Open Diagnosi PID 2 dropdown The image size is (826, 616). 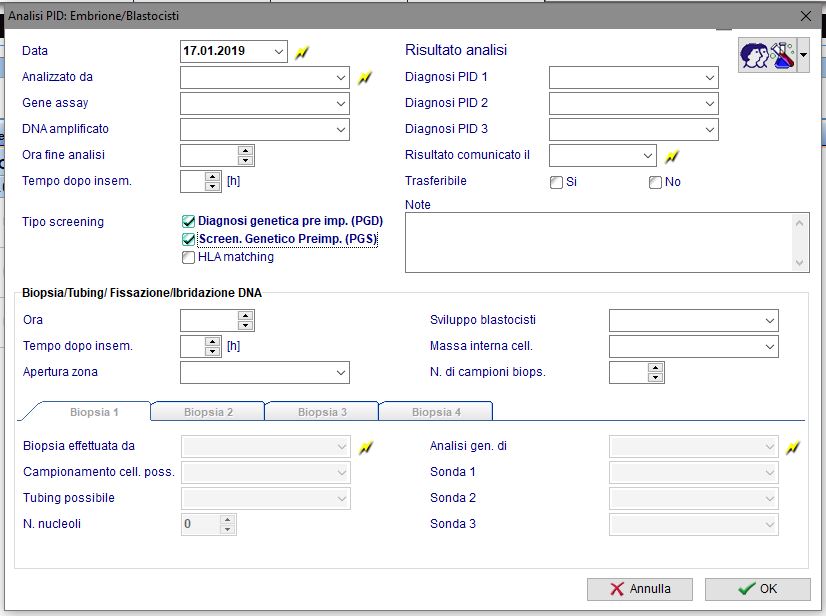coord(710,103)
